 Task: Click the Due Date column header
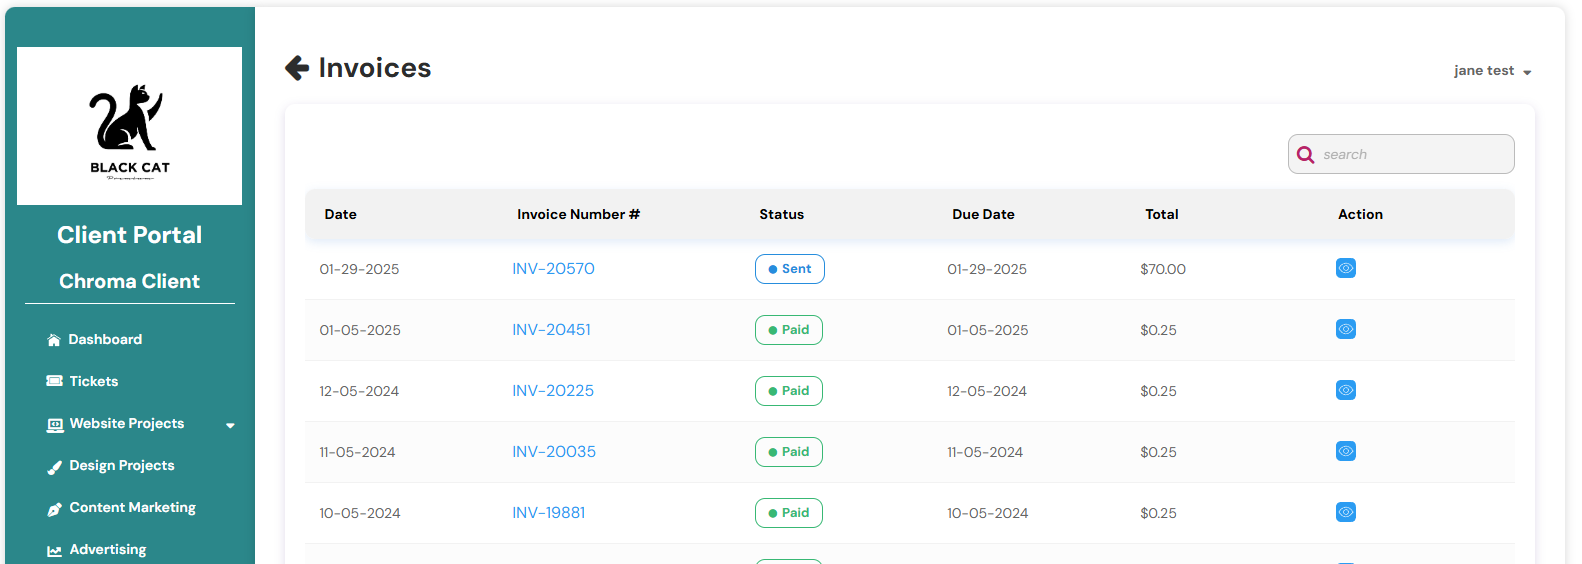click(983, 215)
